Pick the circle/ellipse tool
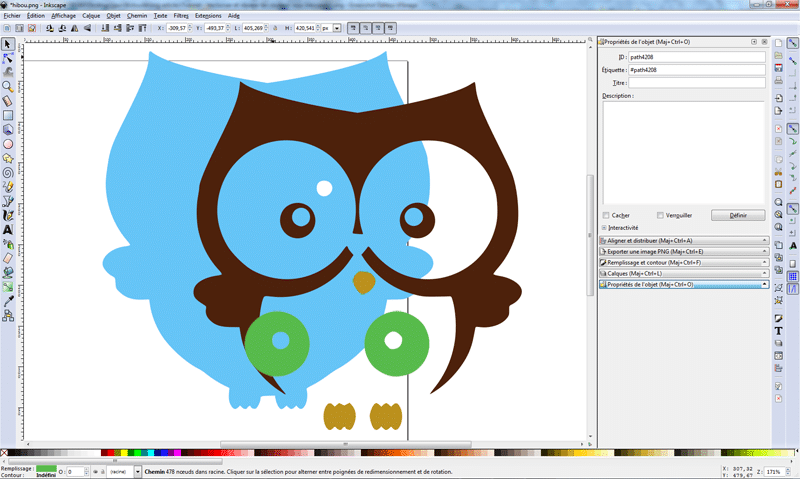This screenshot has height=479, width=800. (x=8, y=144)
